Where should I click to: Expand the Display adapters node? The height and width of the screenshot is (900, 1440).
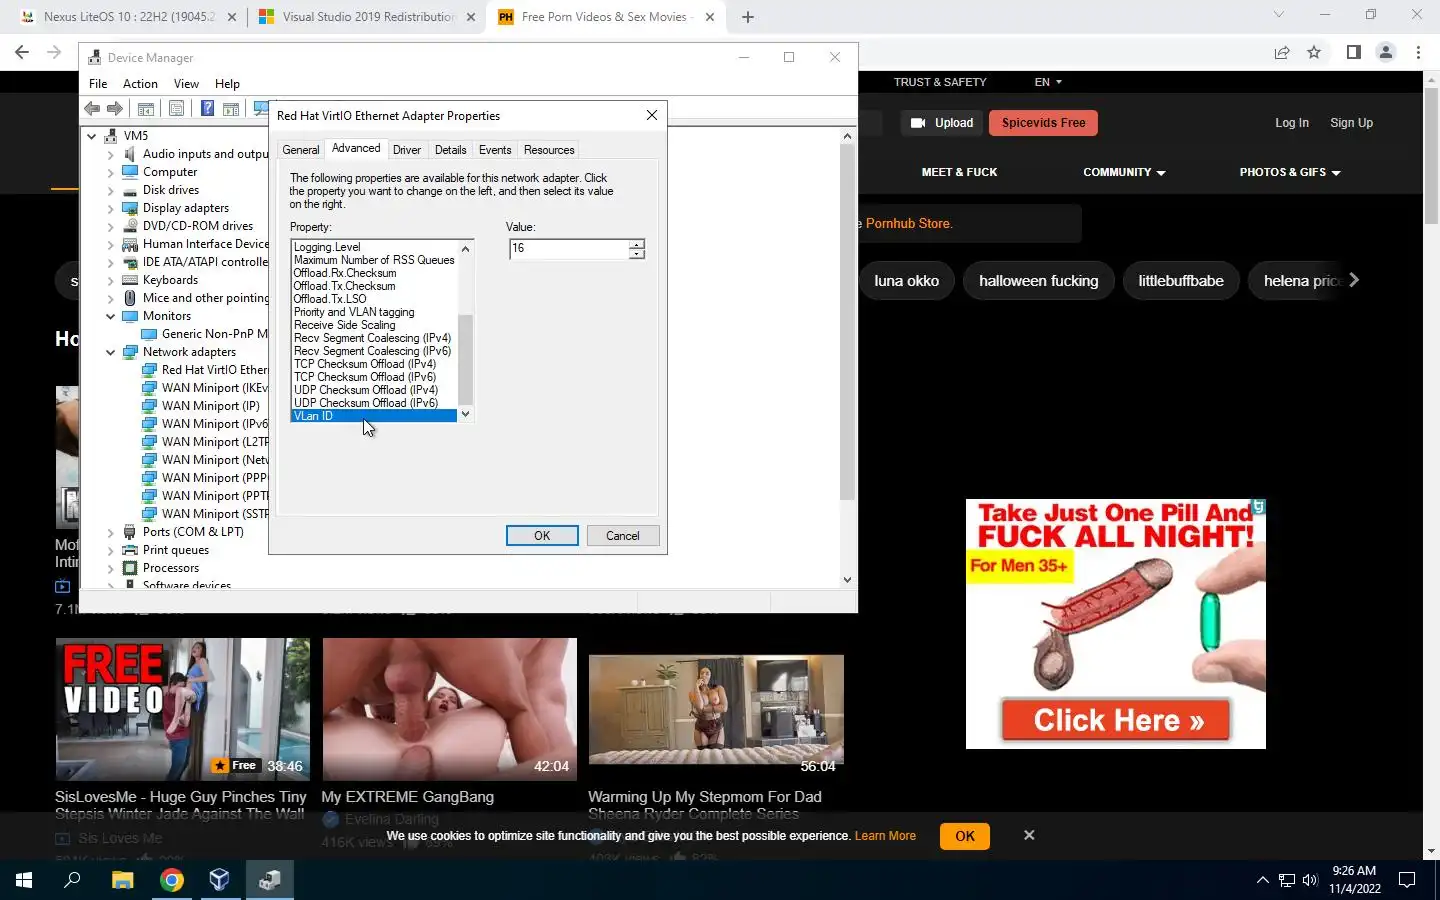point(110,208)
